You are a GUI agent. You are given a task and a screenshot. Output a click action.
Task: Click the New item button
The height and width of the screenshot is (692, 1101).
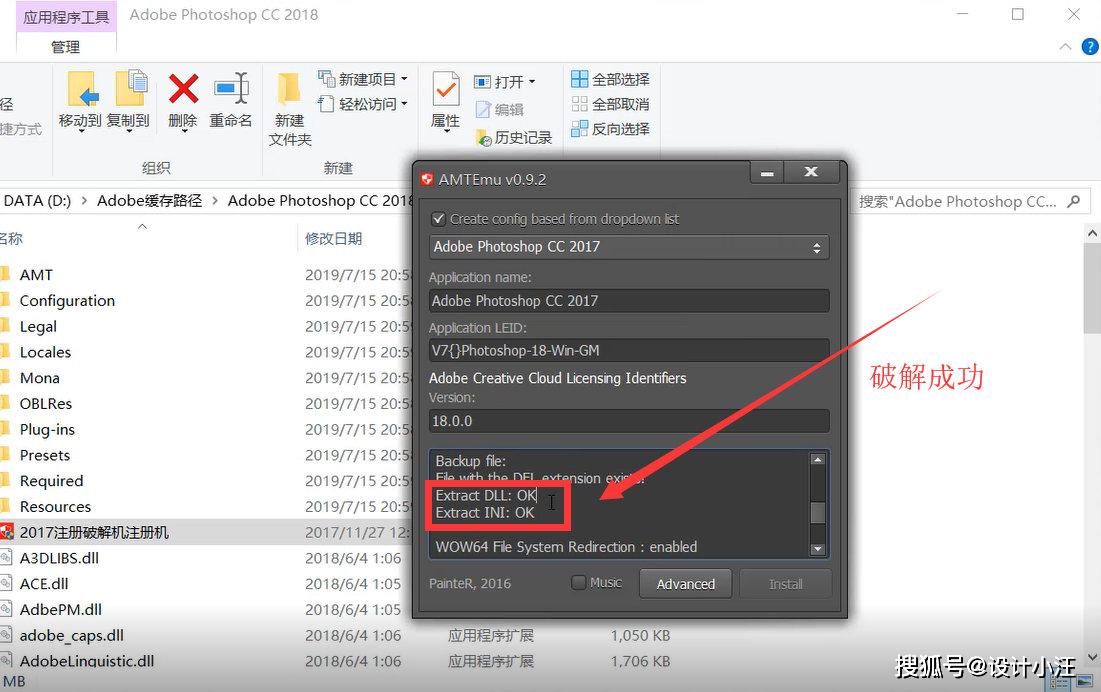(363, 79)
